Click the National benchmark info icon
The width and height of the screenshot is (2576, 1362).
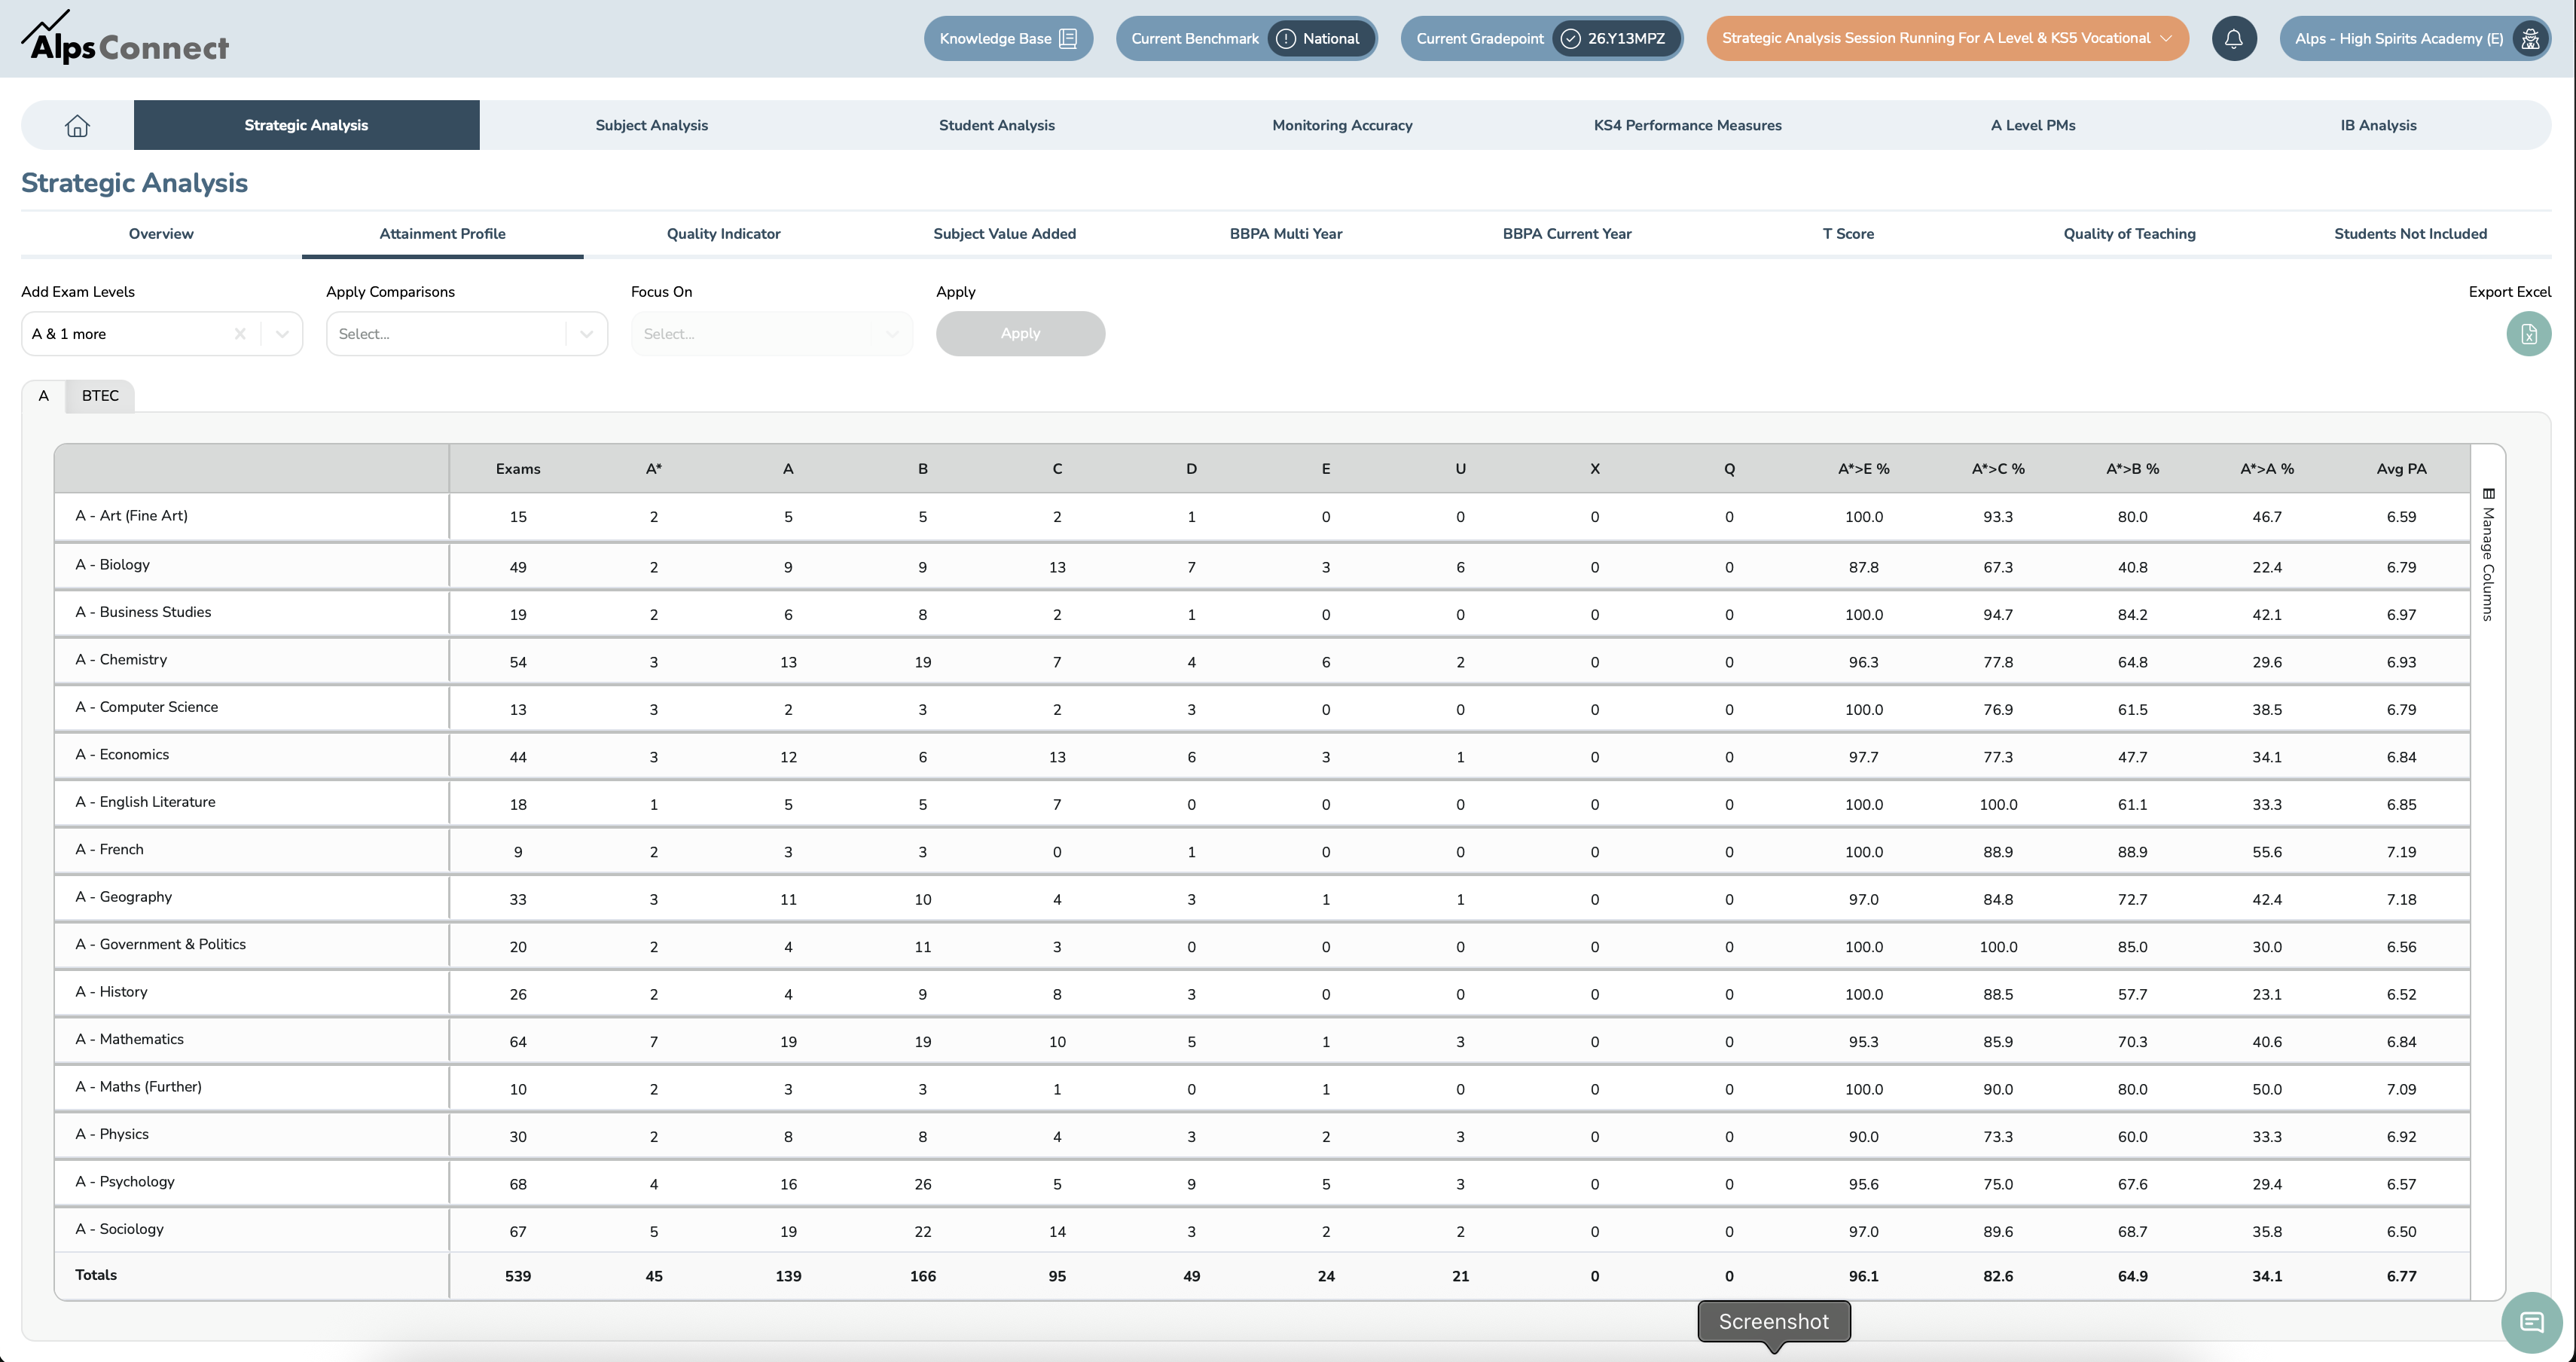1286,39
